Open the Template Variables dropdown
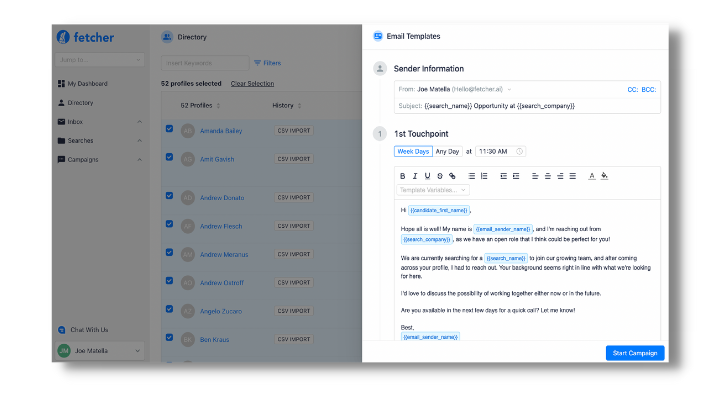This screenshot has height=405, width=720. coord(432,189)
